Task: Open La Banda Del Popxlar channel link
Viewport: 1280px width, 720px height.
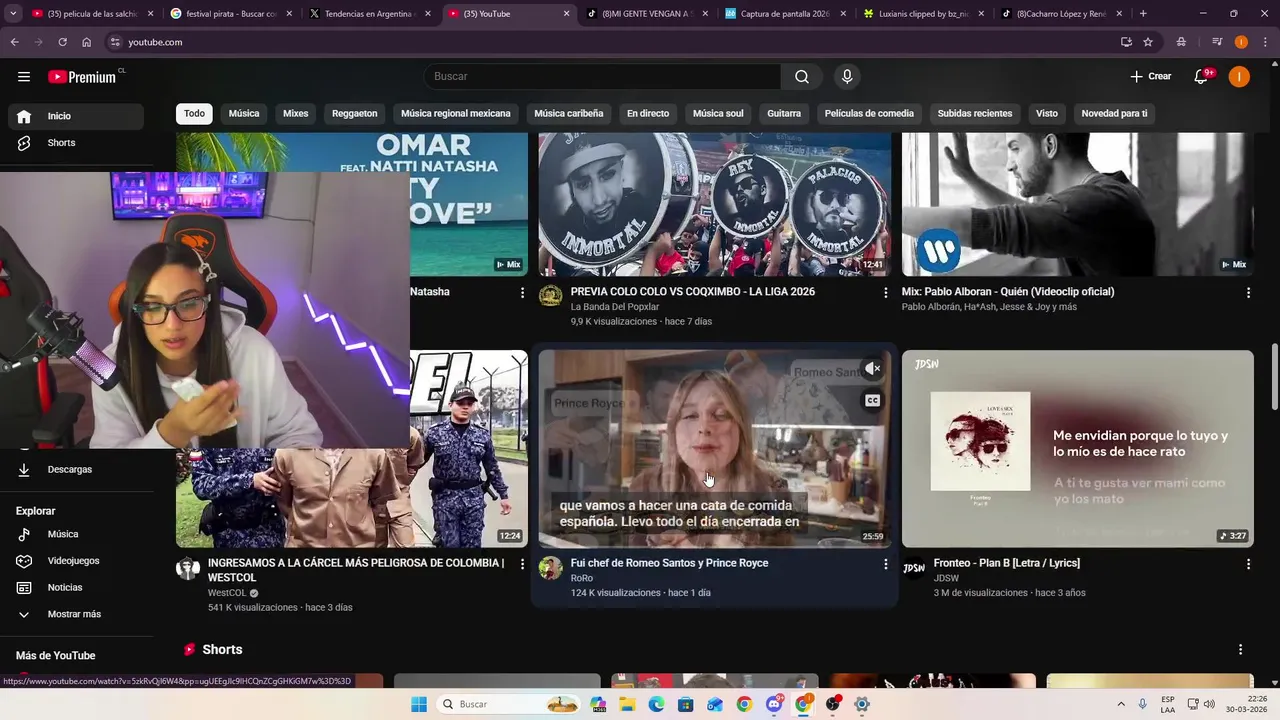Action: [x=615, y=307]
